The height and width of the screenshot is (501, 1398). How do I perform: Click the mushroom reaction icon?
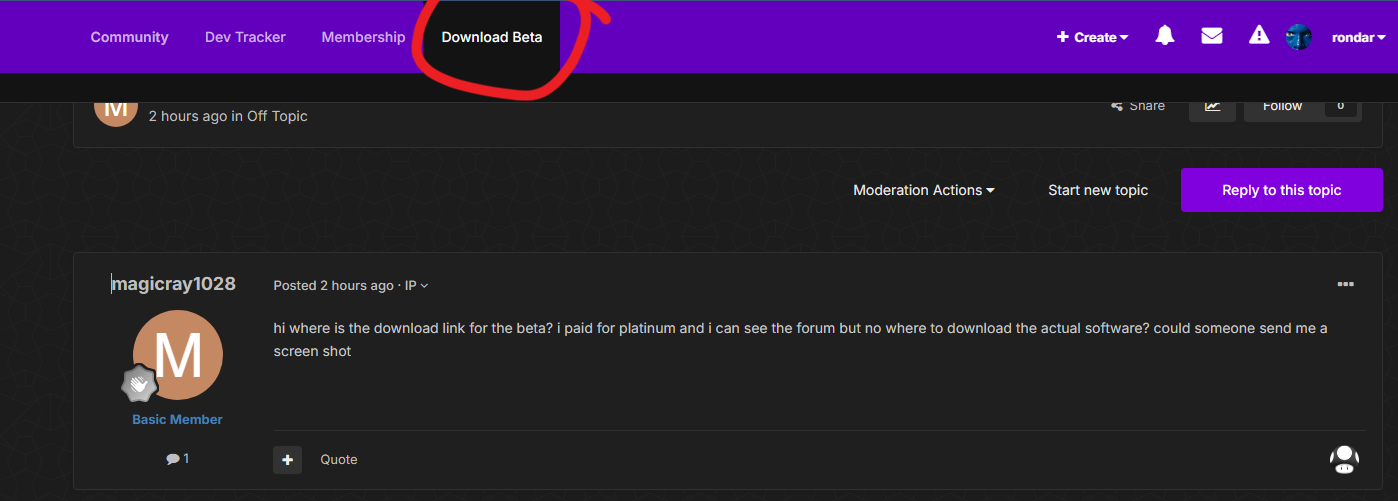(1344, 459)
